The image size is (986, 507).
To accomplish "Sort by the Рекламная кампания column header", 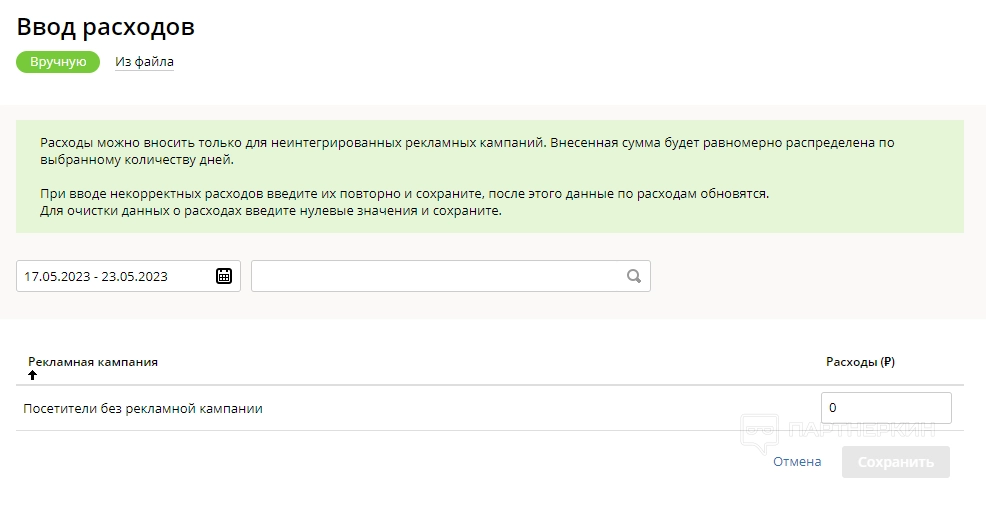I will coord(93,362).
